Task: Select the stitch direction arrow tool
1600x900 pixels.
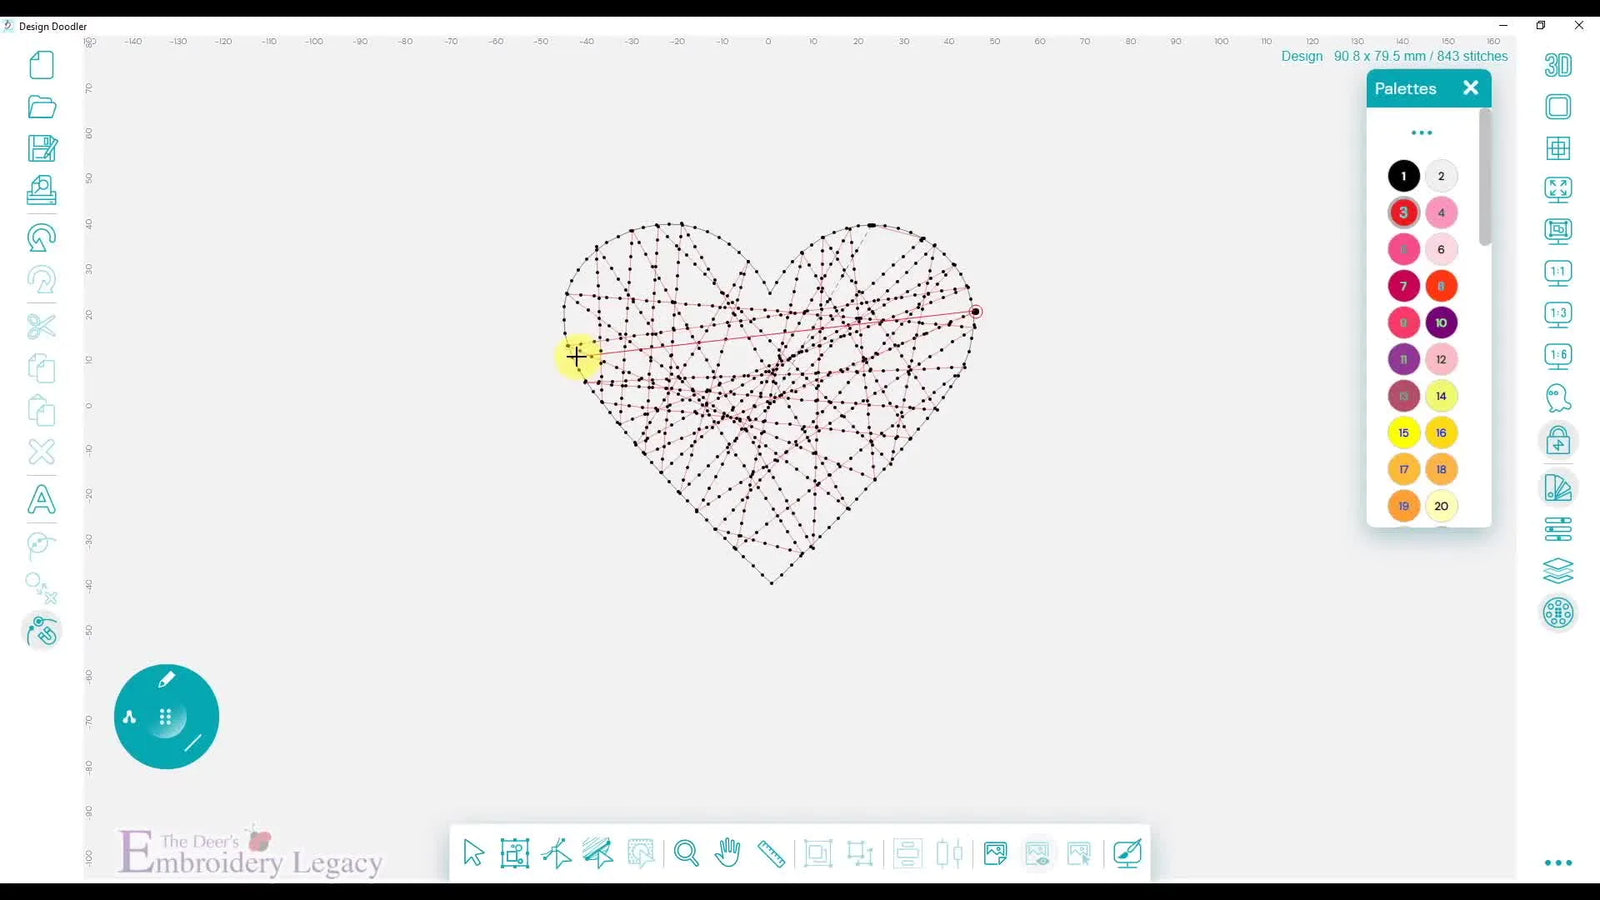Action: coord(599,853)
